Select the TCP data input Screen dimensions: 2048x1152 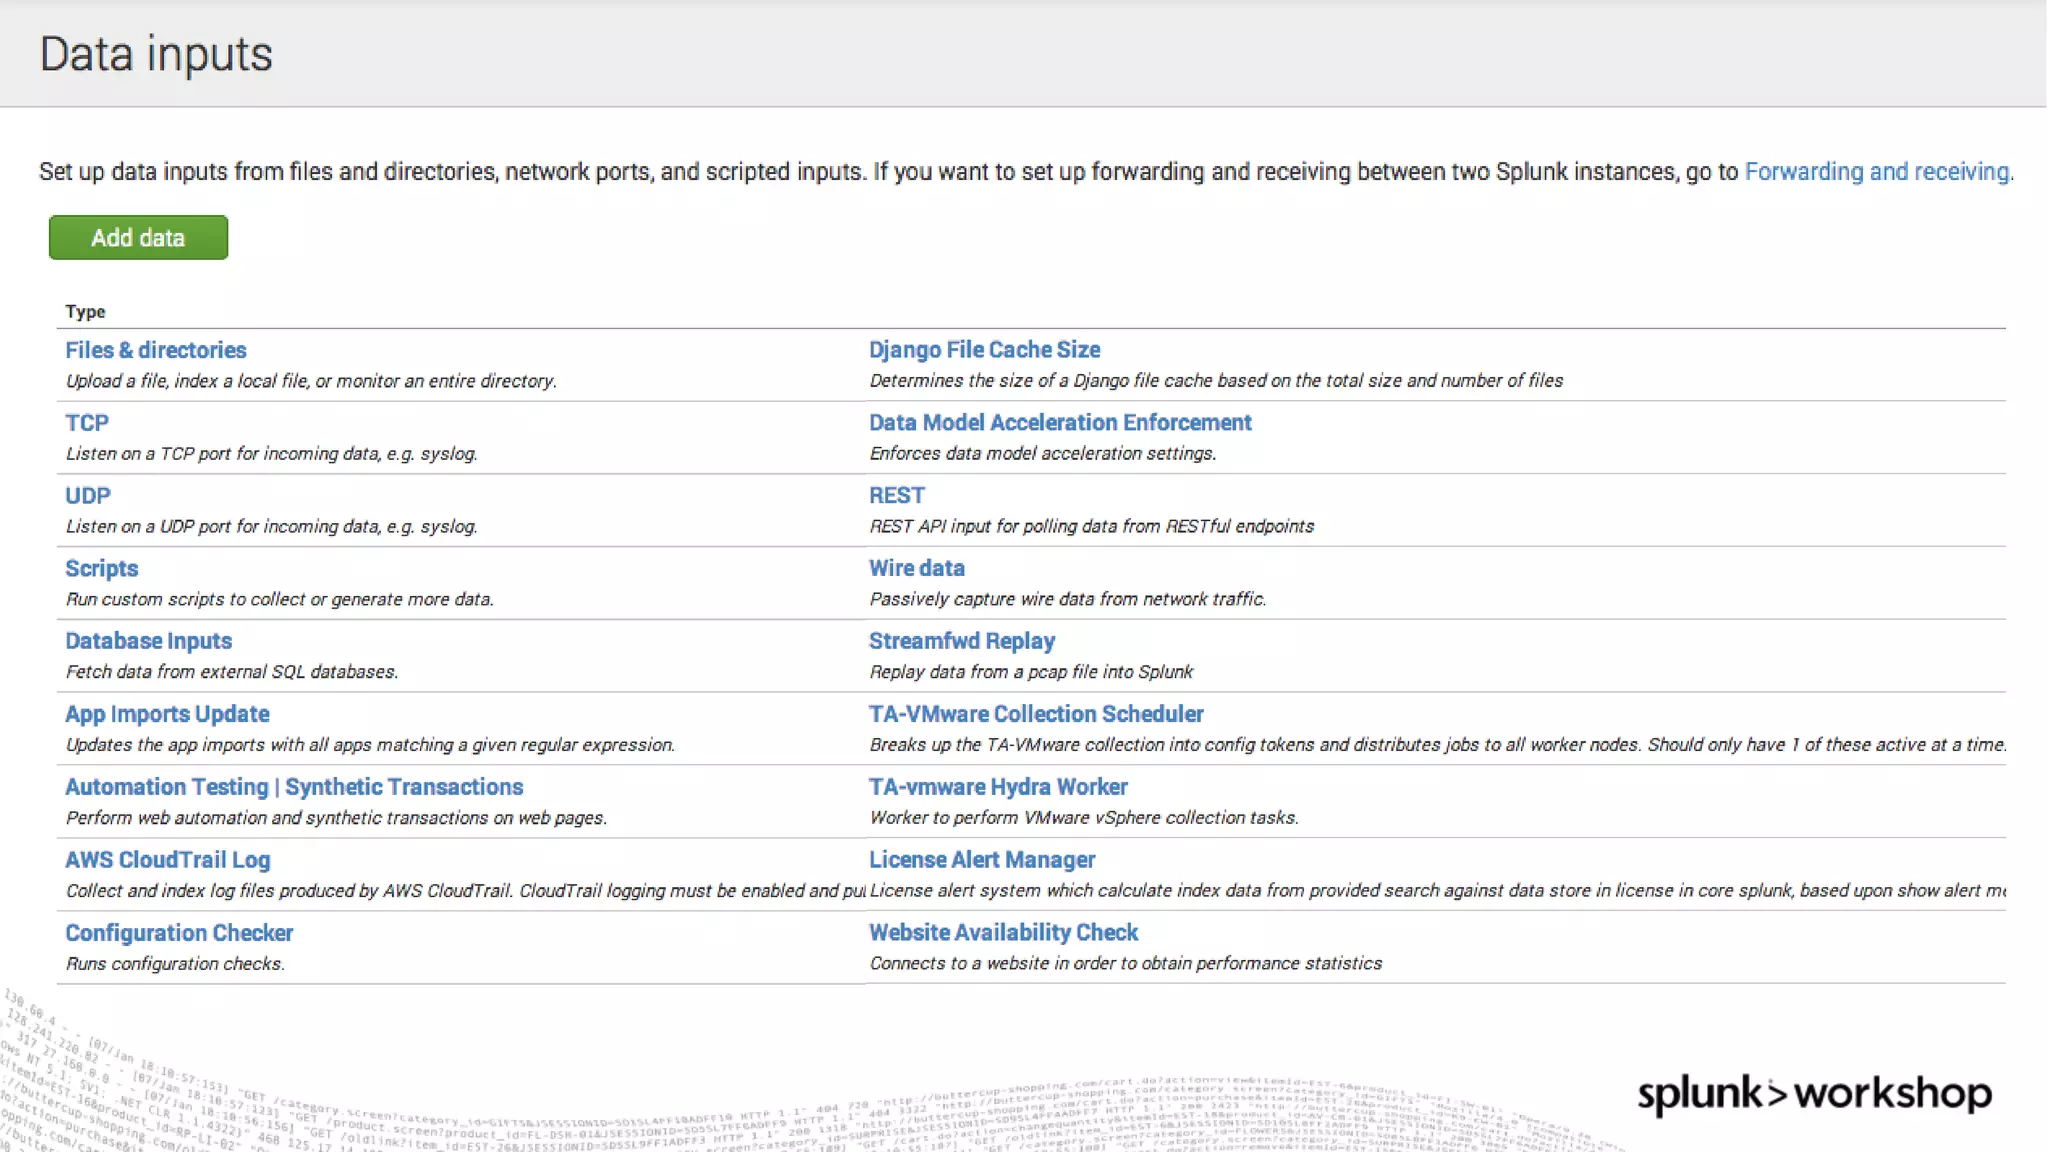(87, 423)
